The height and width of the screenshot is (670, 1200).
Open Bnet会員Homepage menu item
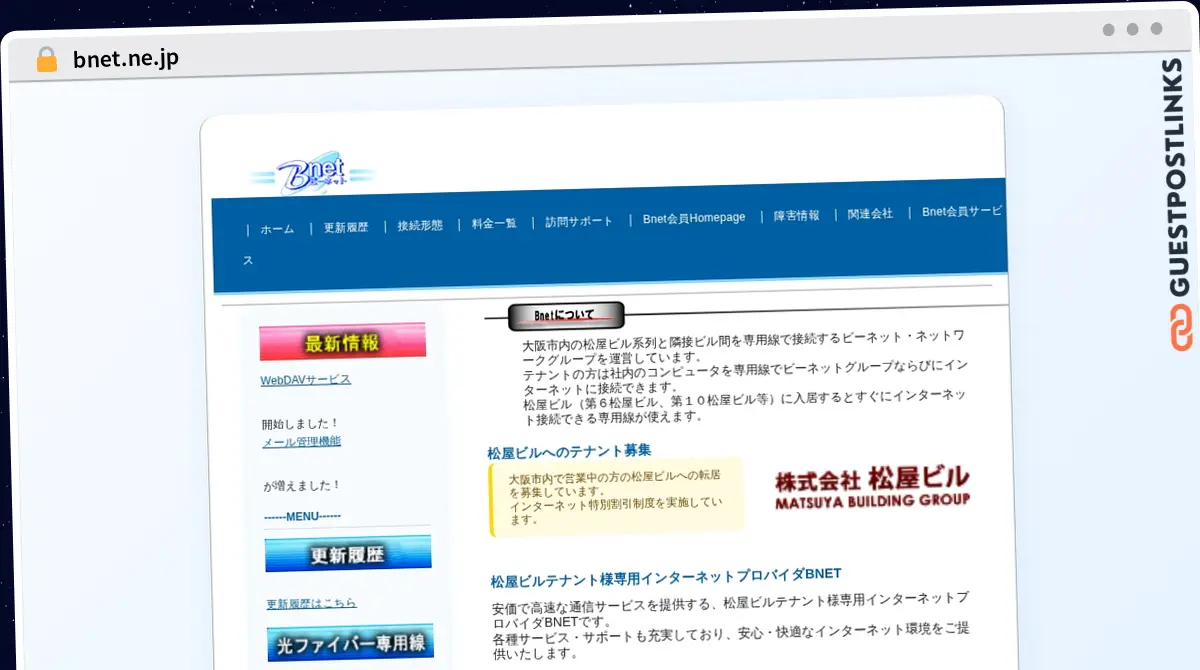tap(694, 218)
